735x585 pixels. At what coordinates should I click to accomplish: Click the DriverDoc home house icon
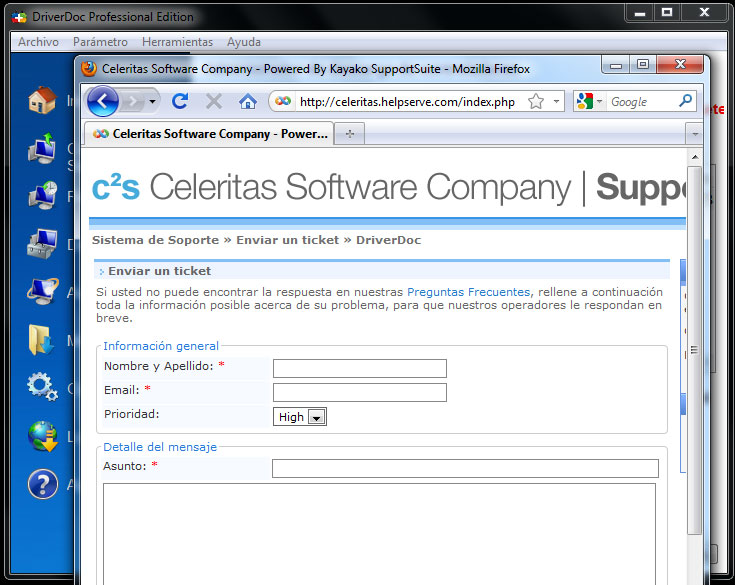tap(42, 100)
